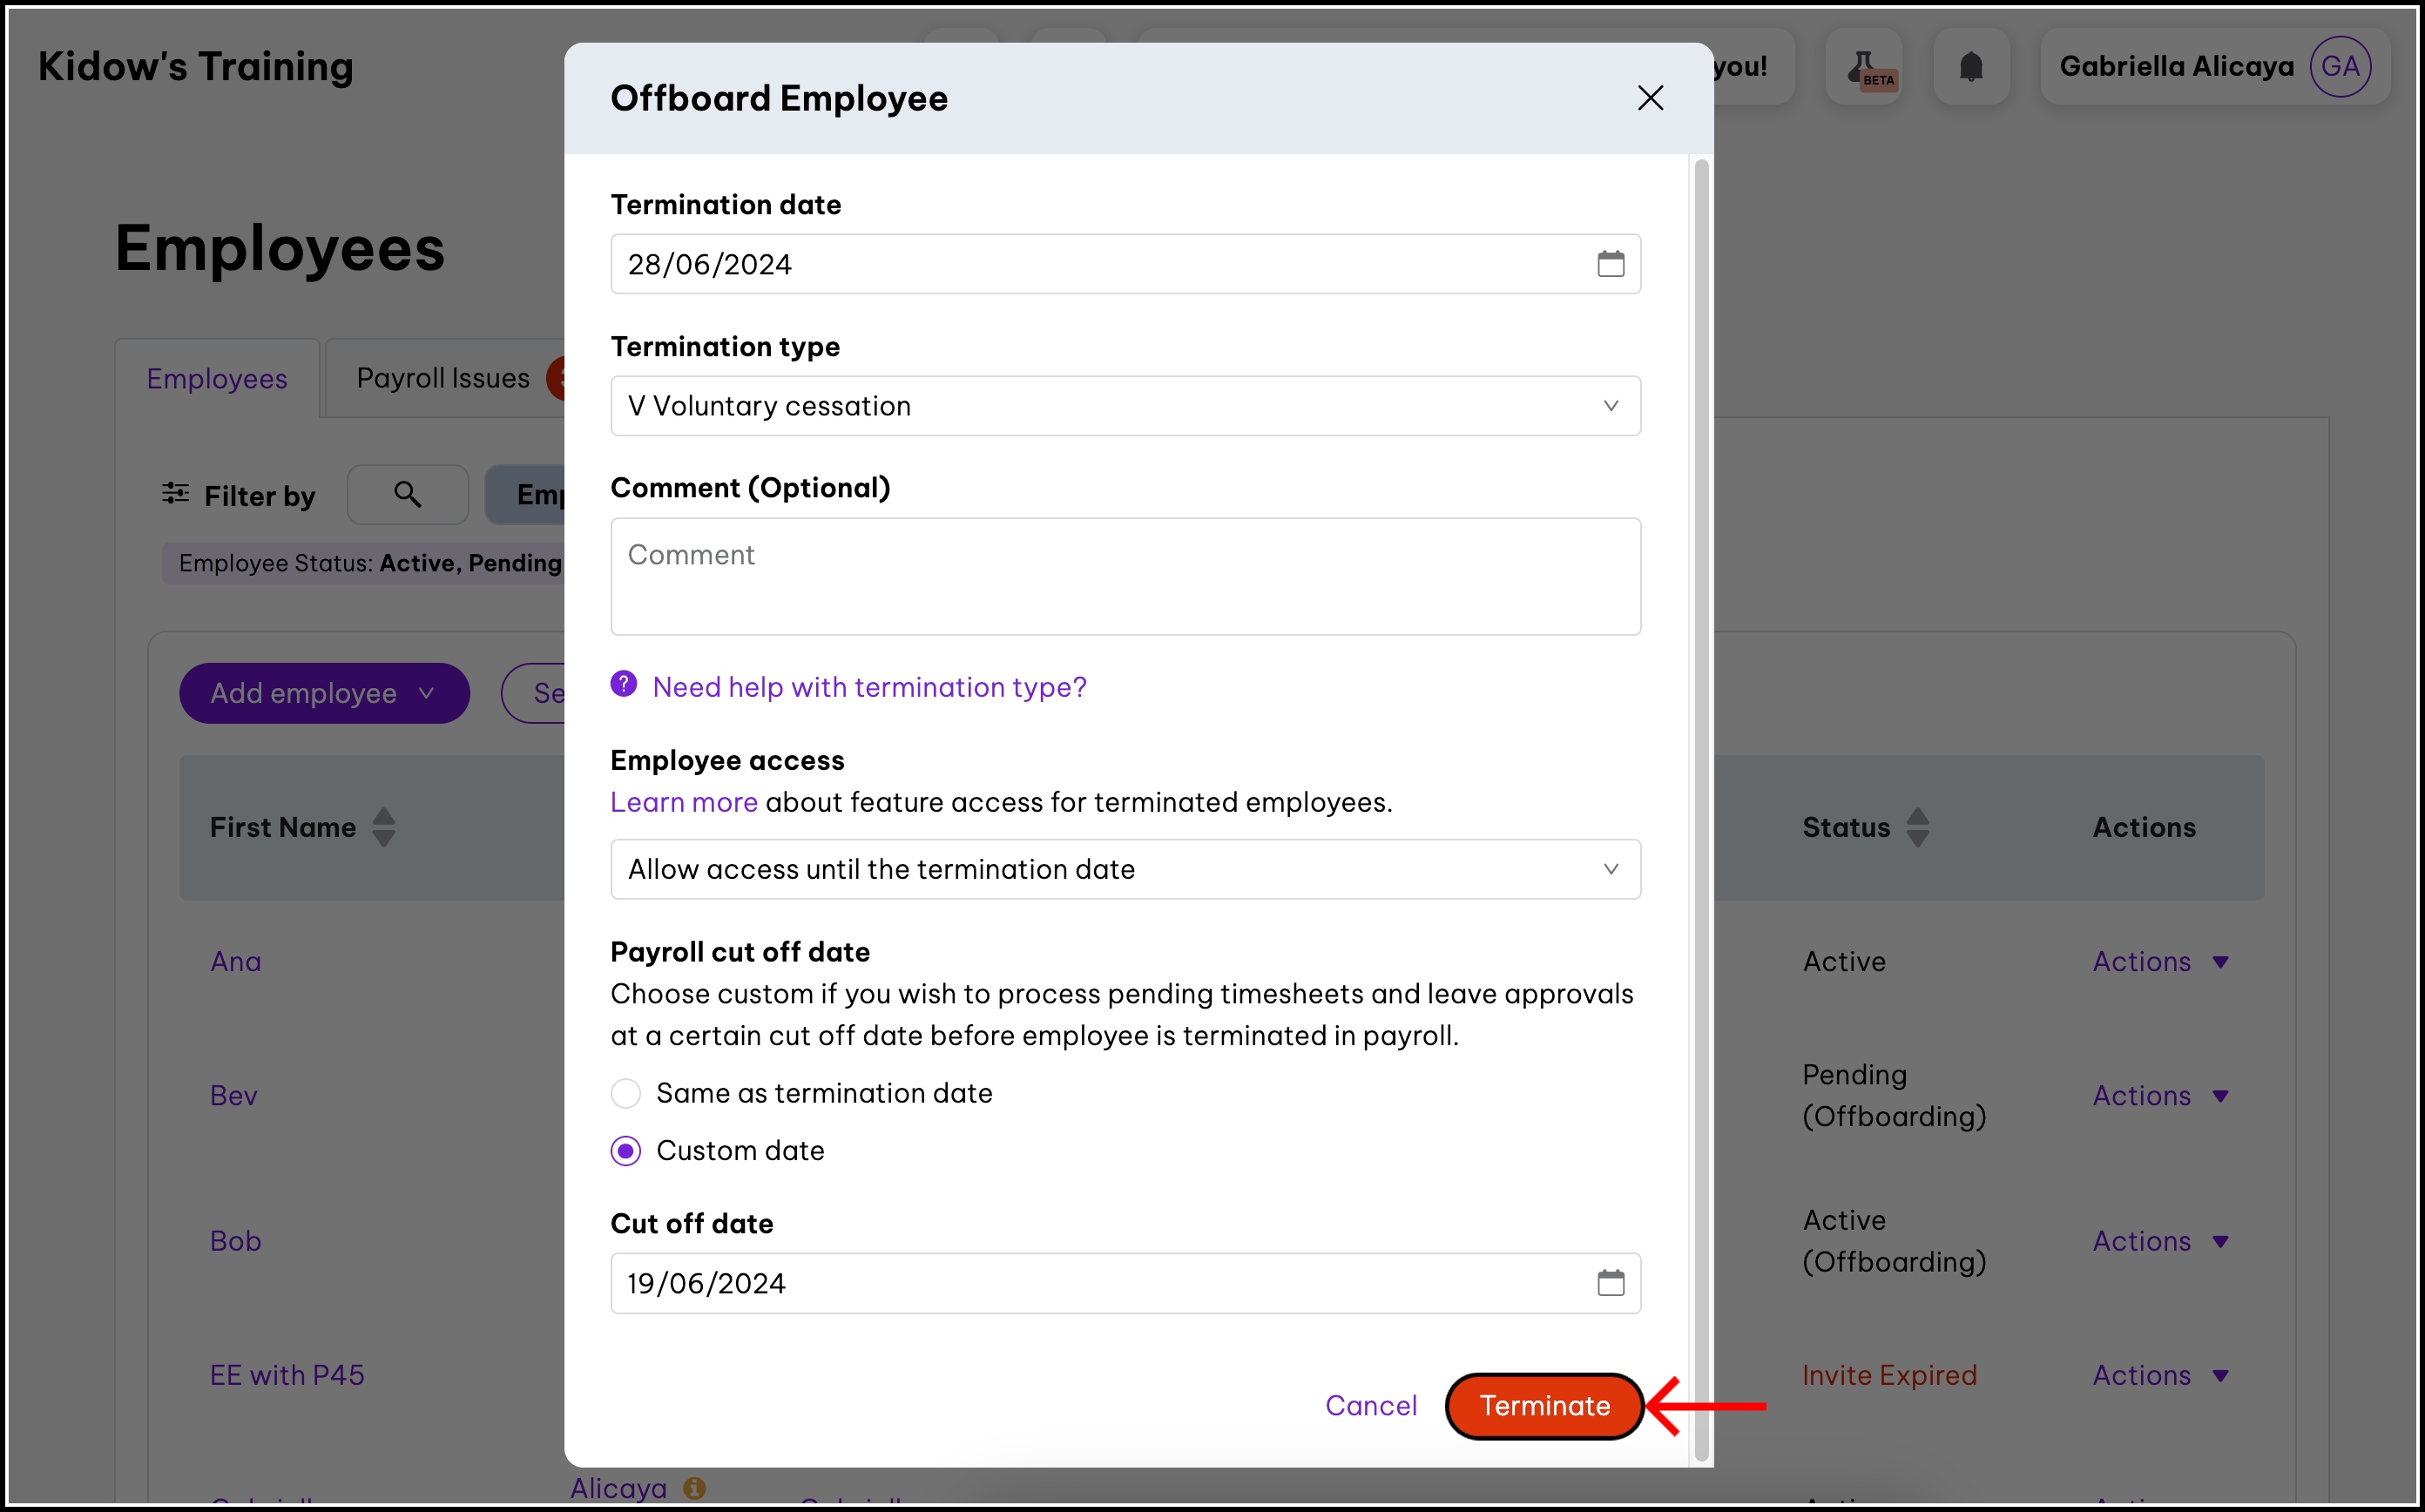Open the Employees tab
The image size is (2425, 1512).
click(x=217, y=379)
